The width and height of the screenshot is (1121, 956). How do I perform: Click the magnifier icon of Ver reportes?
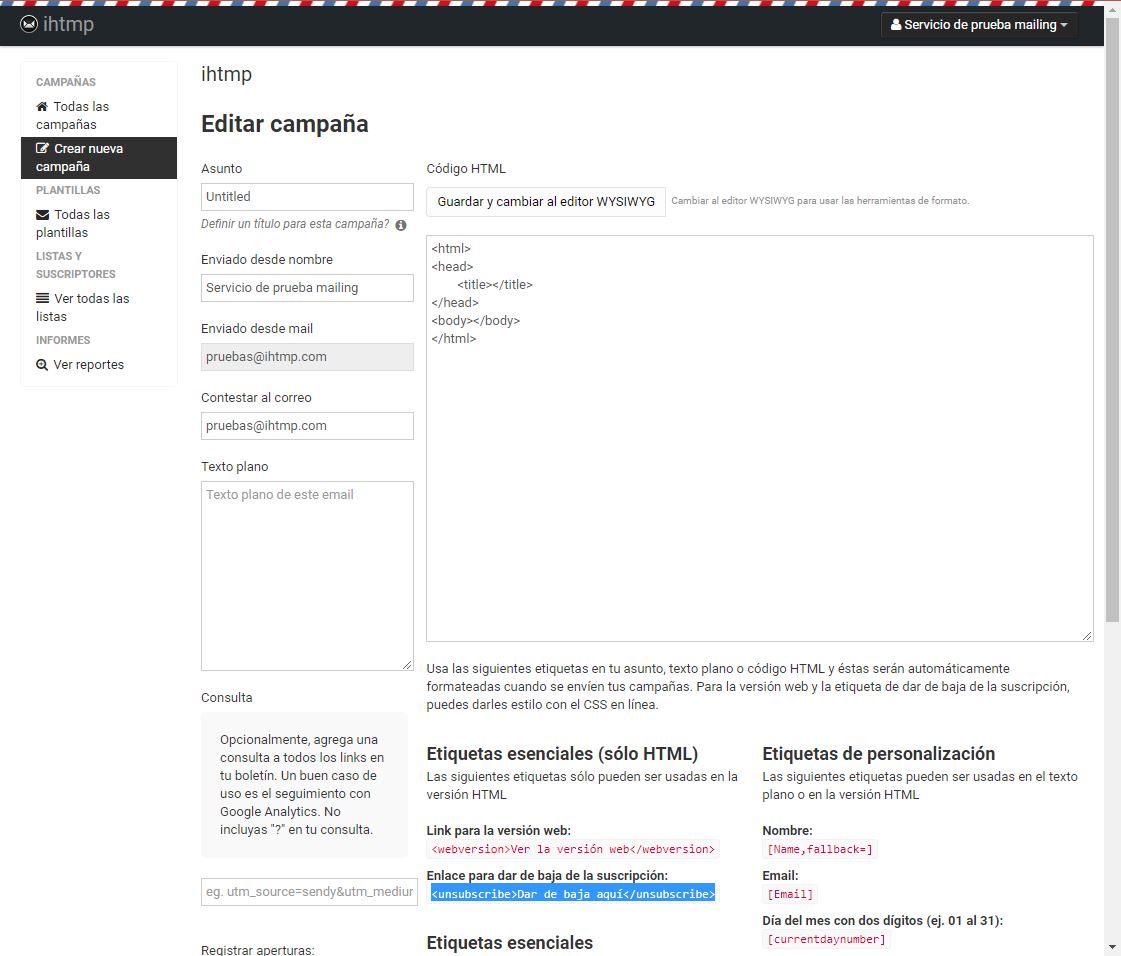(x=42, y=365)
